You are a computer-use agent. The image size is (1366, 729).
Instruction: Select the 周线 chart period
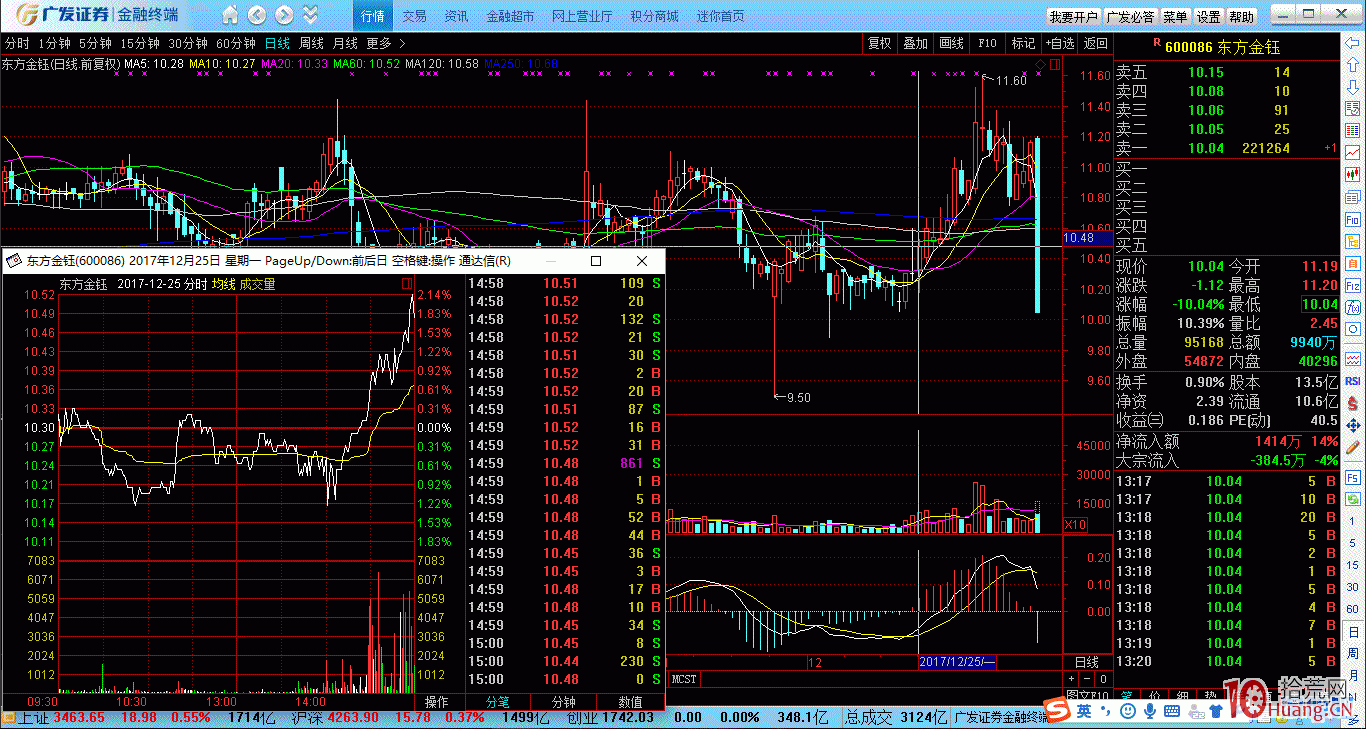coord(311,43)
